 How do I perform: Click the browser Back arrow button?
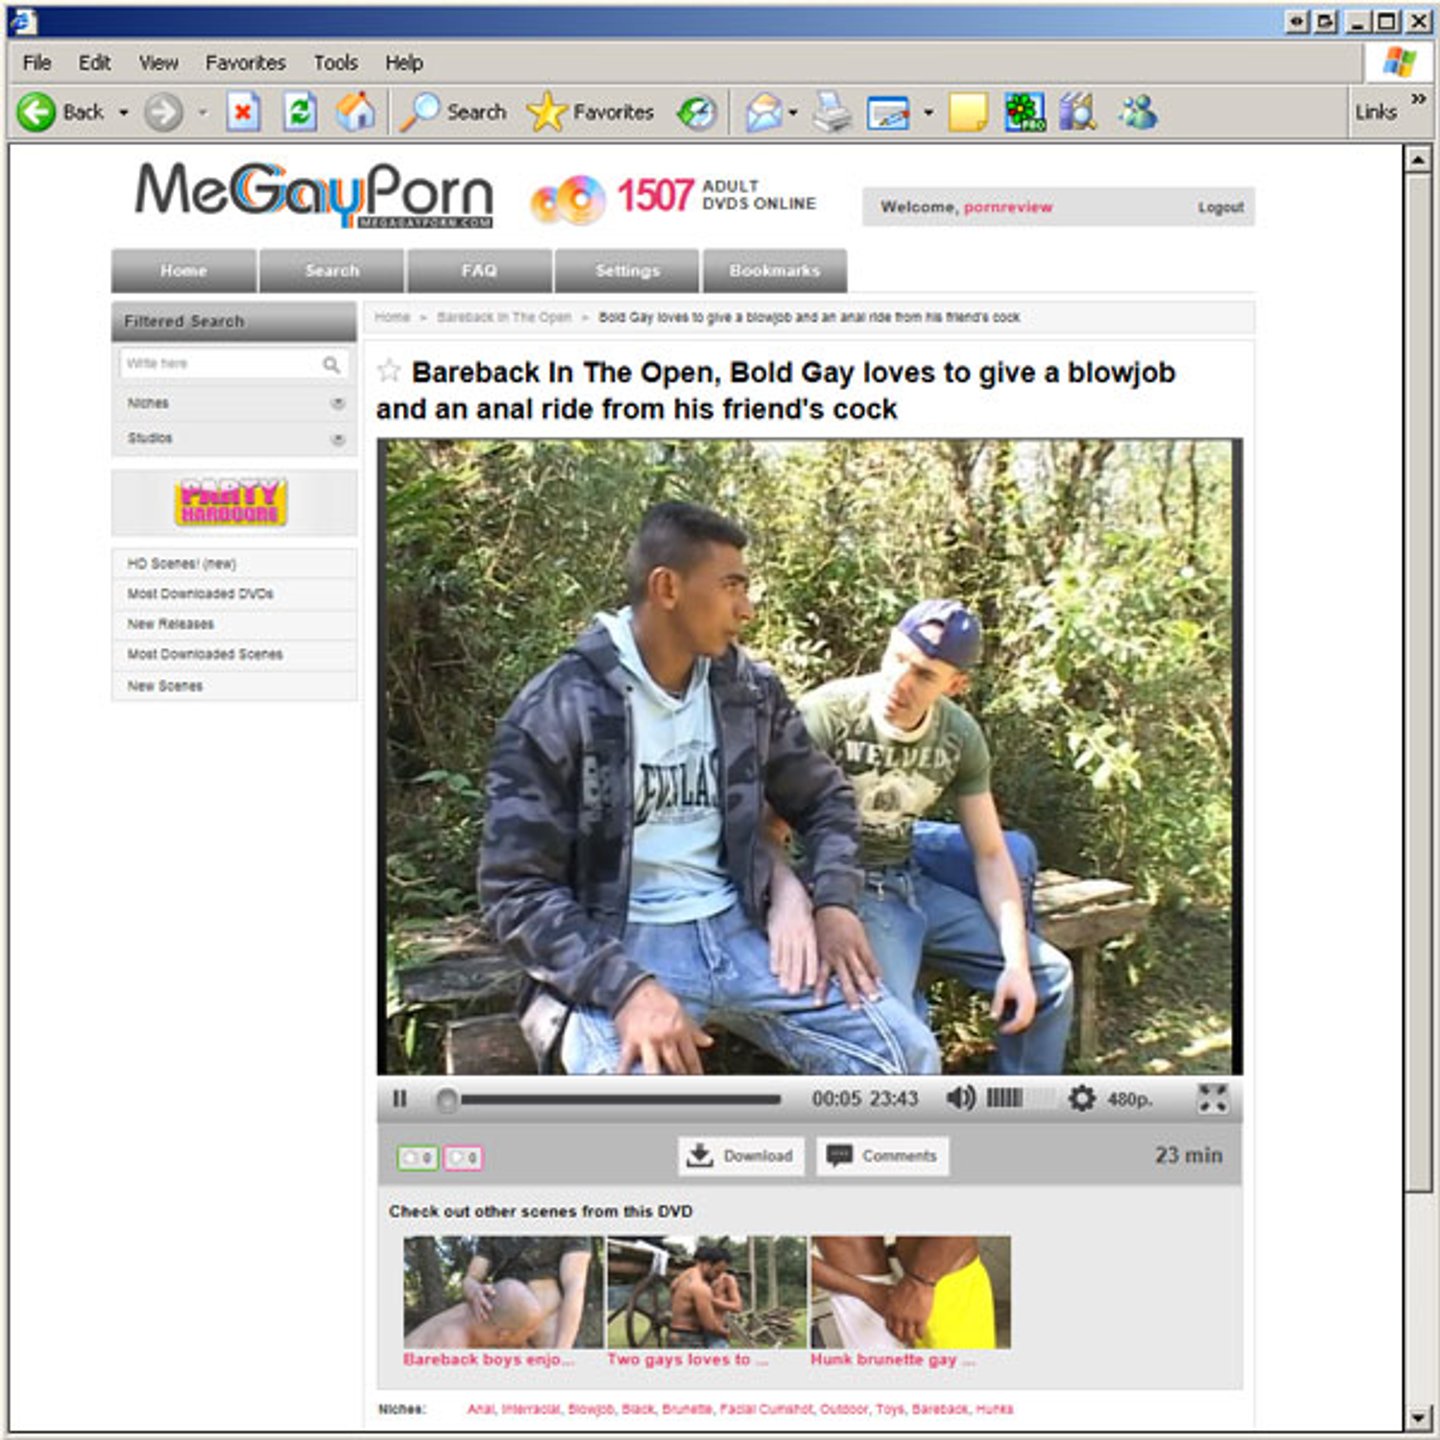[x=37, y=112]
